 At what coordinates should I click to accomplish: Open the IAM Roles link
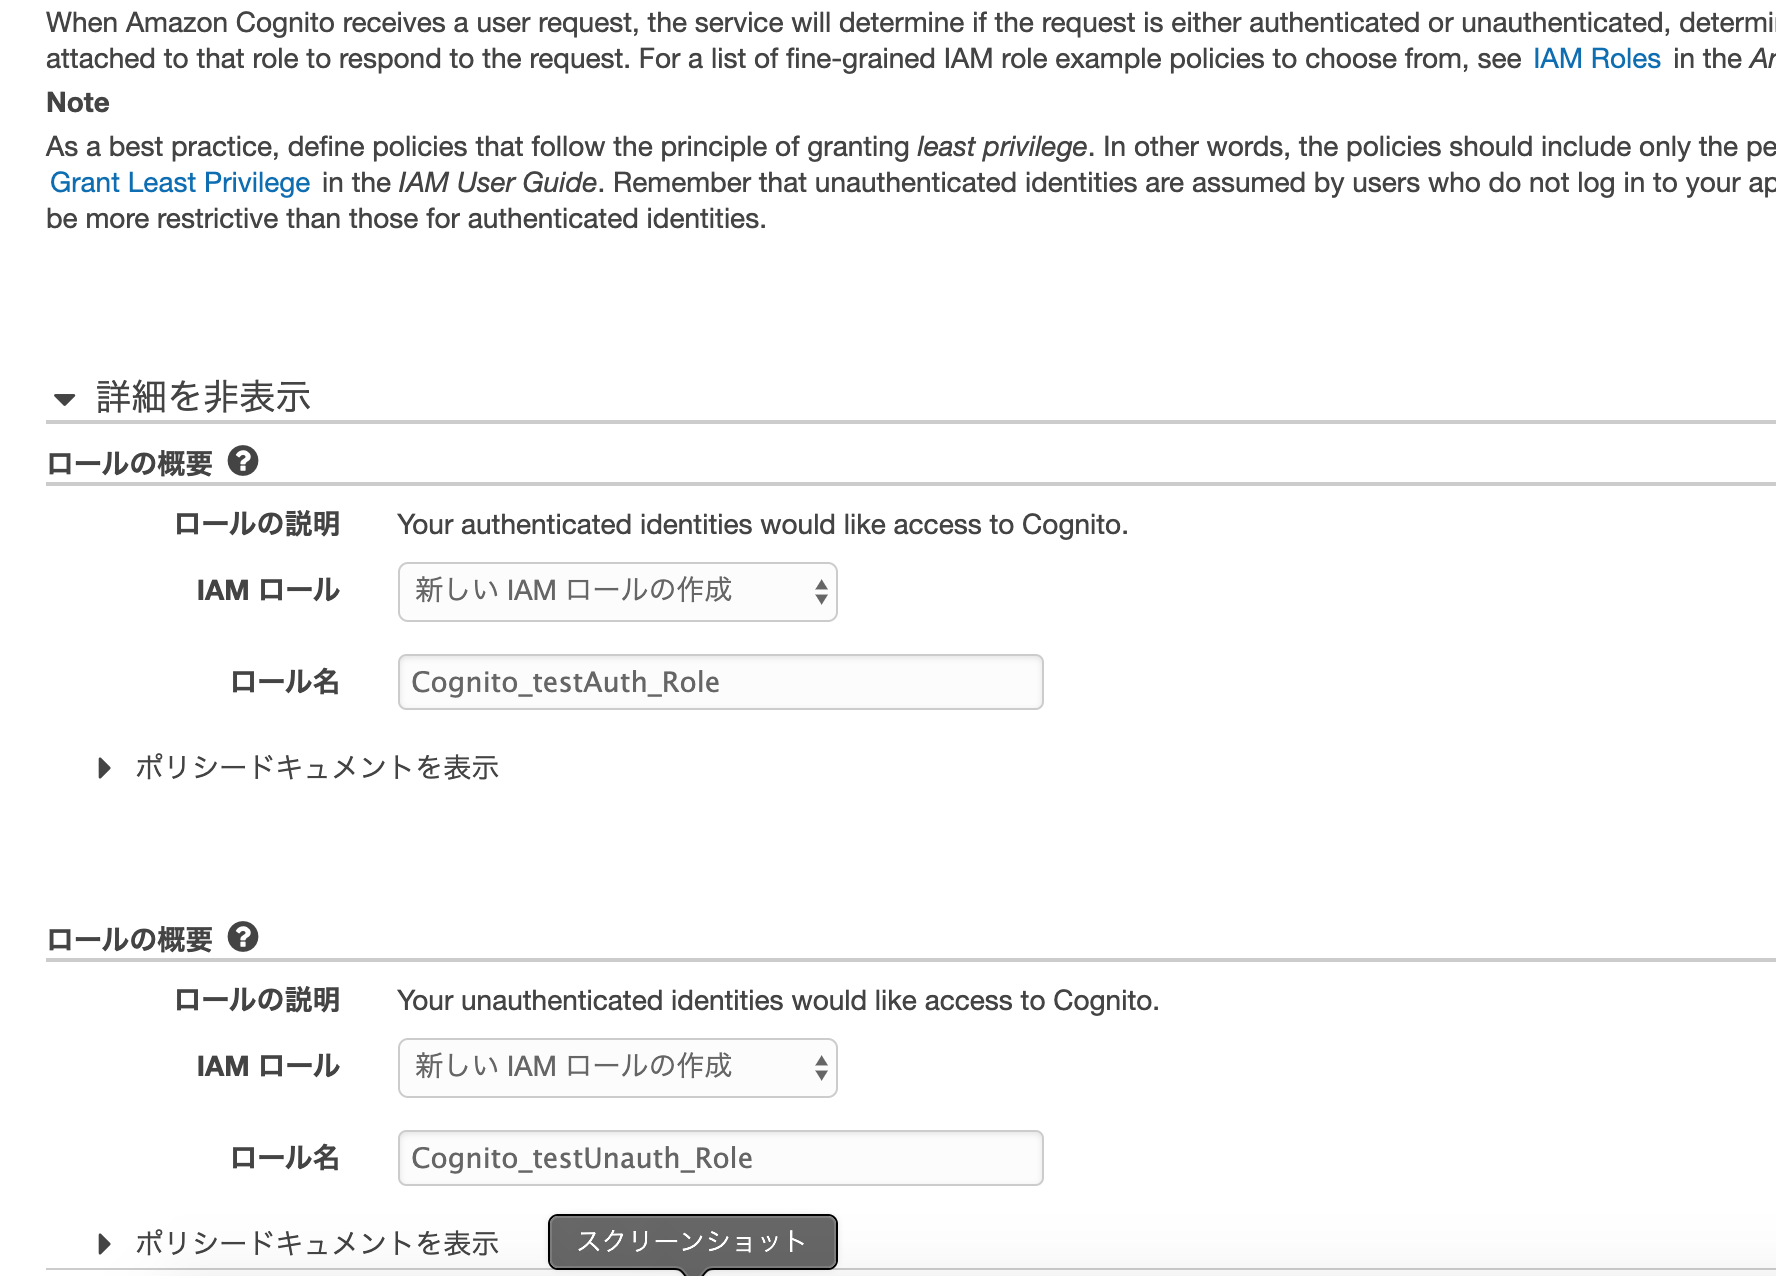tap(1596, 59)
